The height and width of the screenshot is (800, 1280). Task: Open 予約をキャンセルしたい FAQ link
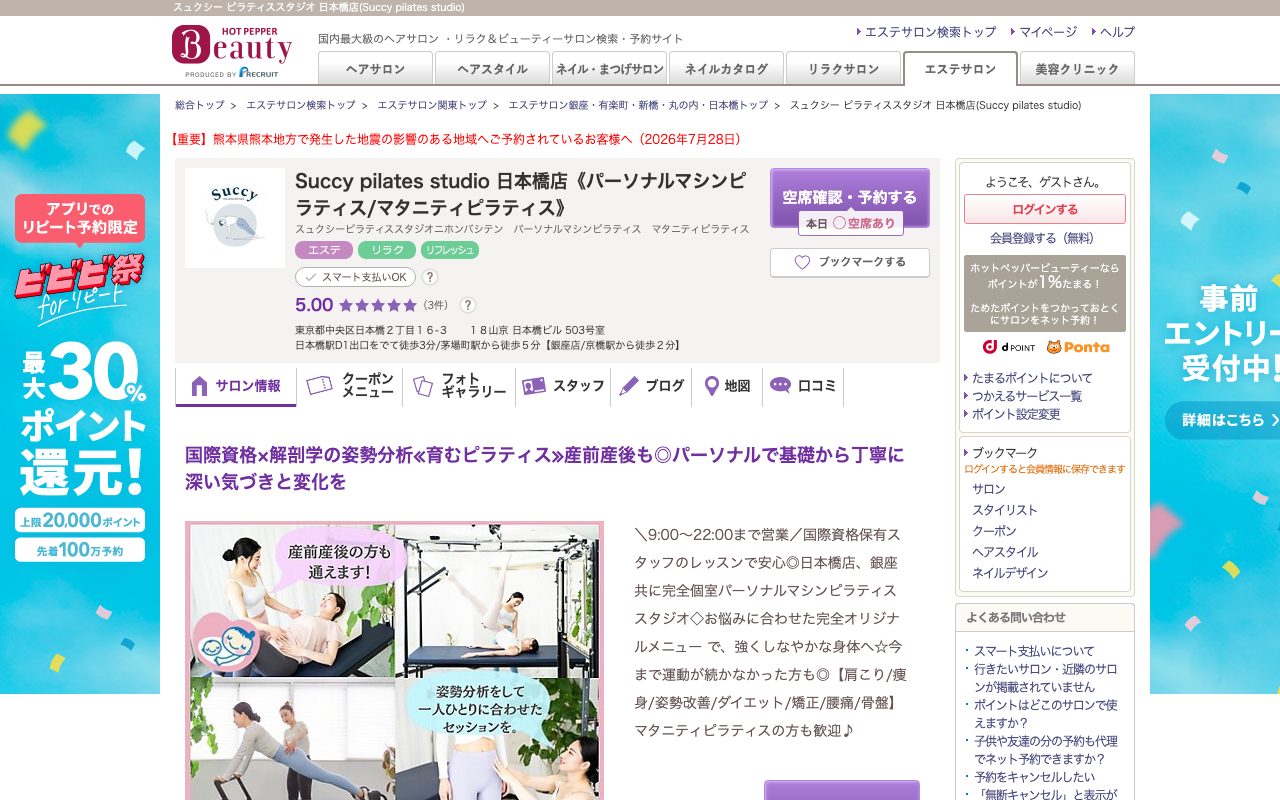[x=1034, y=777]
